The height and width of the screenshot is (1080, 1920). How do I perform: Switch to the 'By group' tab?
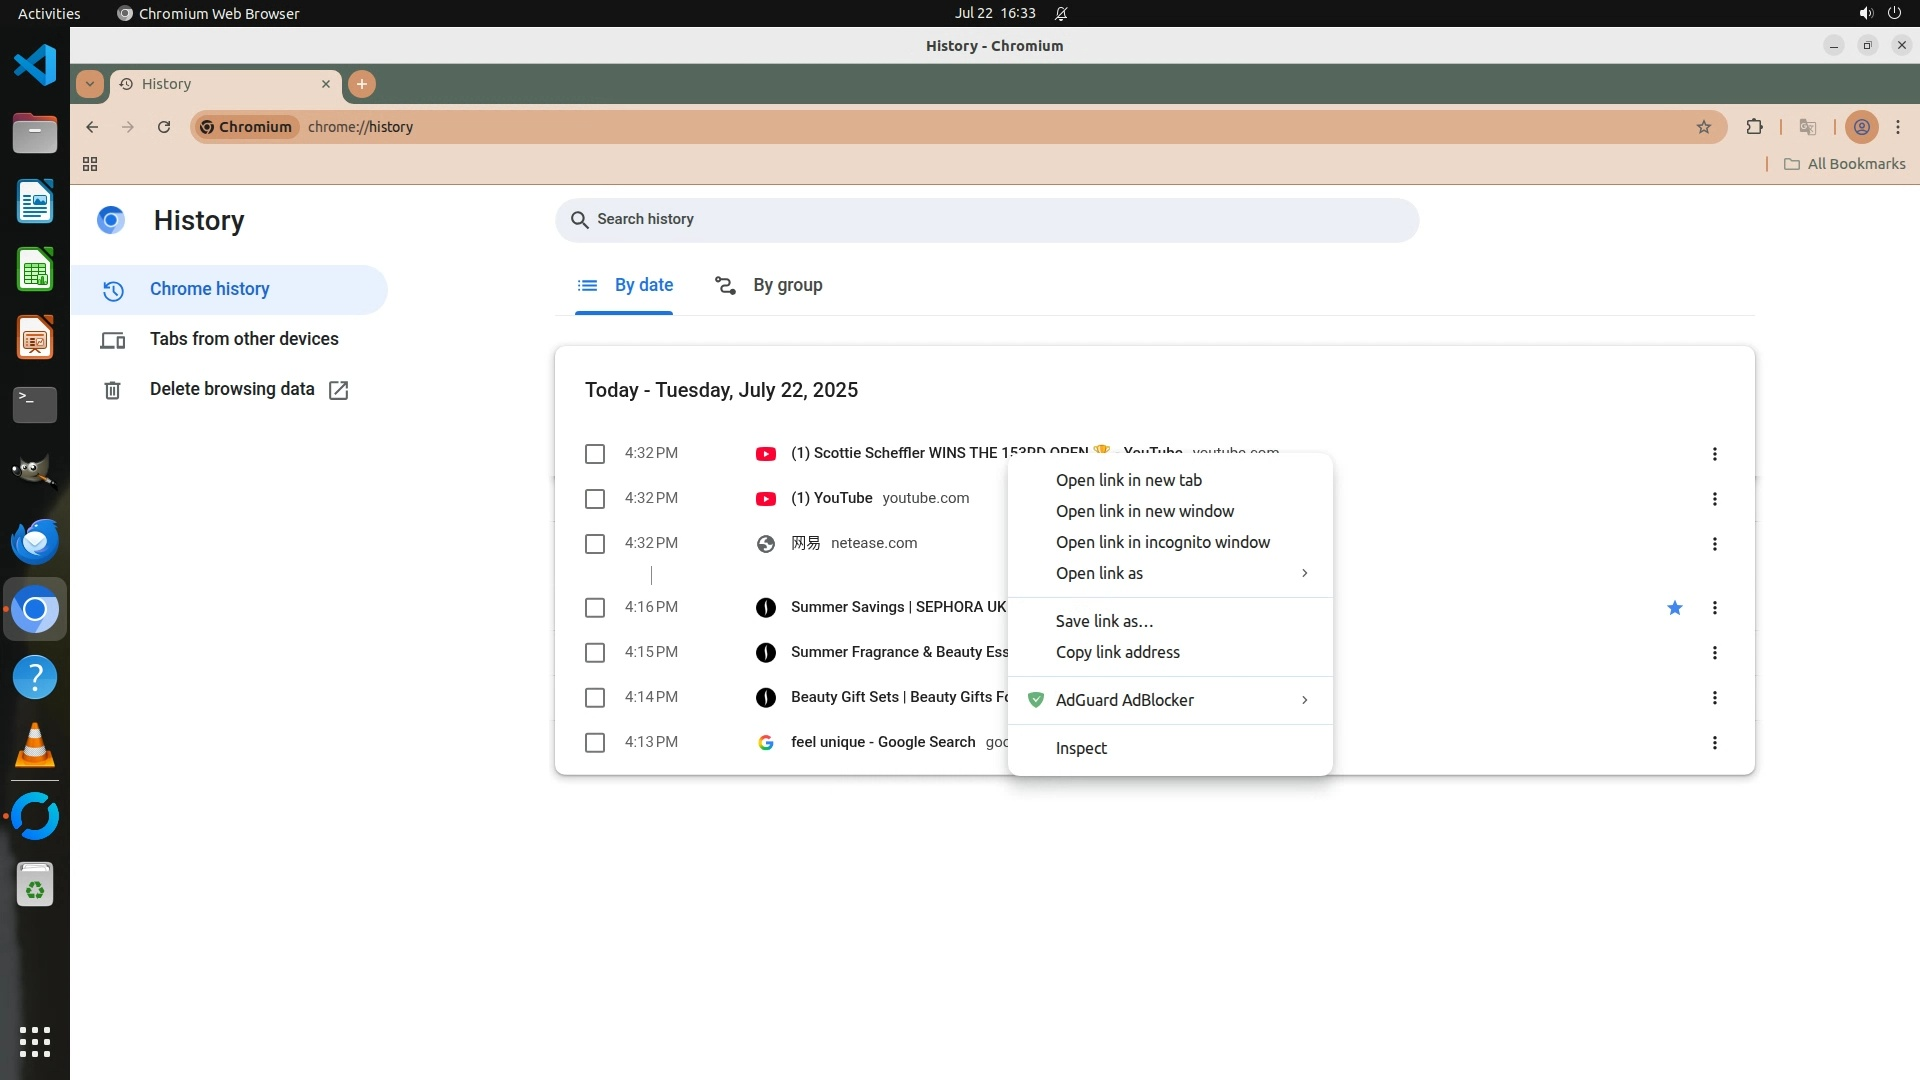[x=769, y=286]
